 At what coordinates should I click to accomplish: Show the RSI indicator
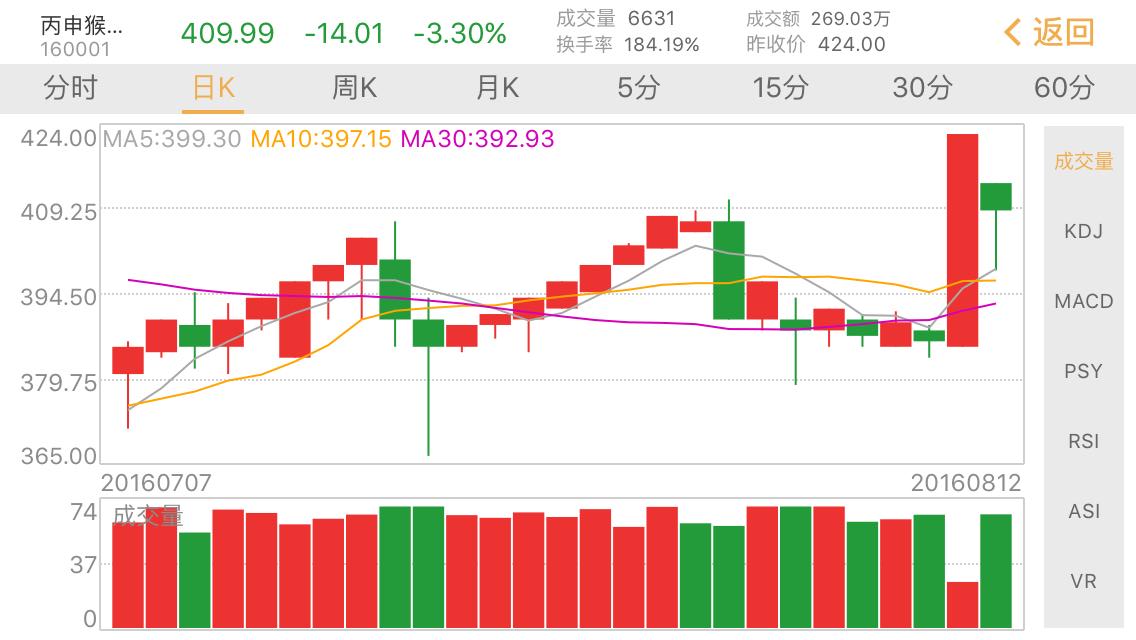(1083, 441)
